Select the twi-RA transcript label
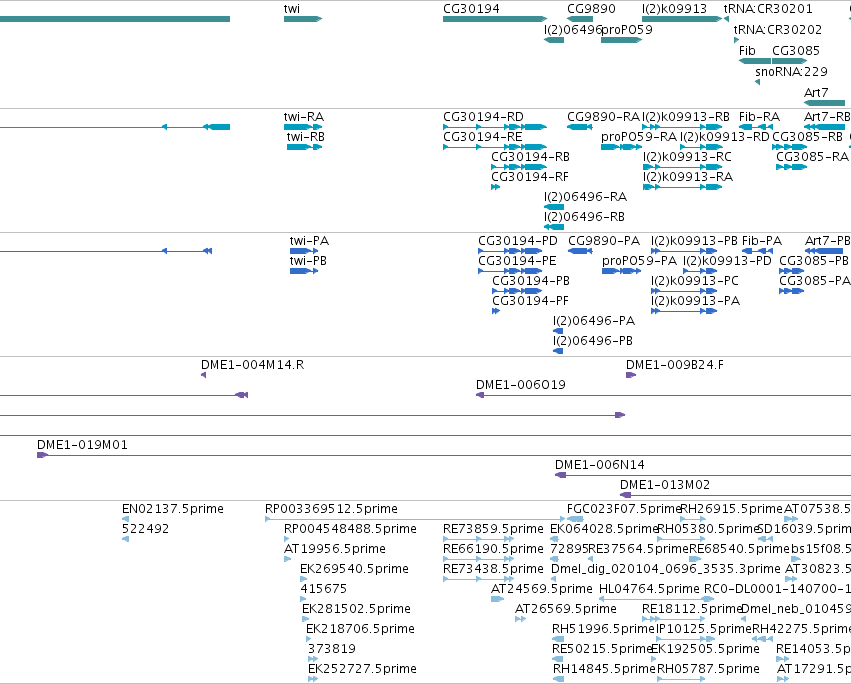This screenshot has width=851, height=684. 303,117
